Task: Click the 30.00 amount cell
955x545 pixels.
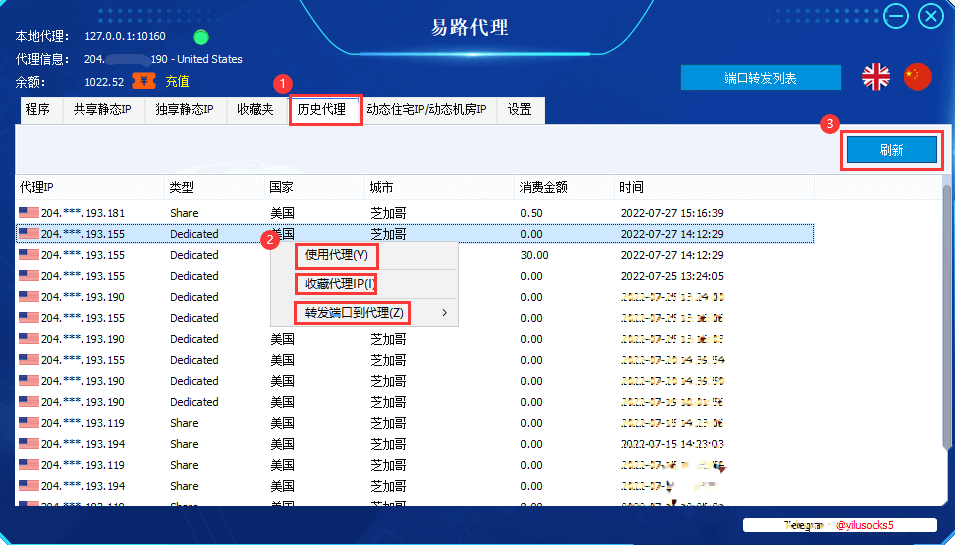Action: [x=534, y=256]
